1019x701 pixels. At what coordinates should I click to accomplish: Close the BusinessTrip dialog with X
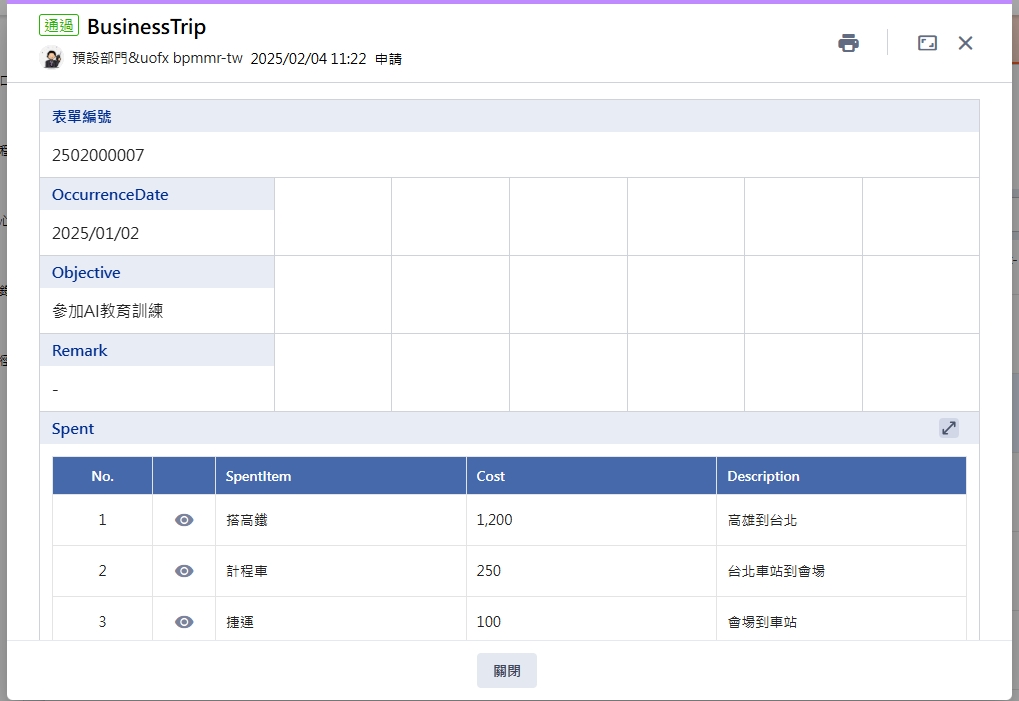pyautogui.click(x=965, y=43)
